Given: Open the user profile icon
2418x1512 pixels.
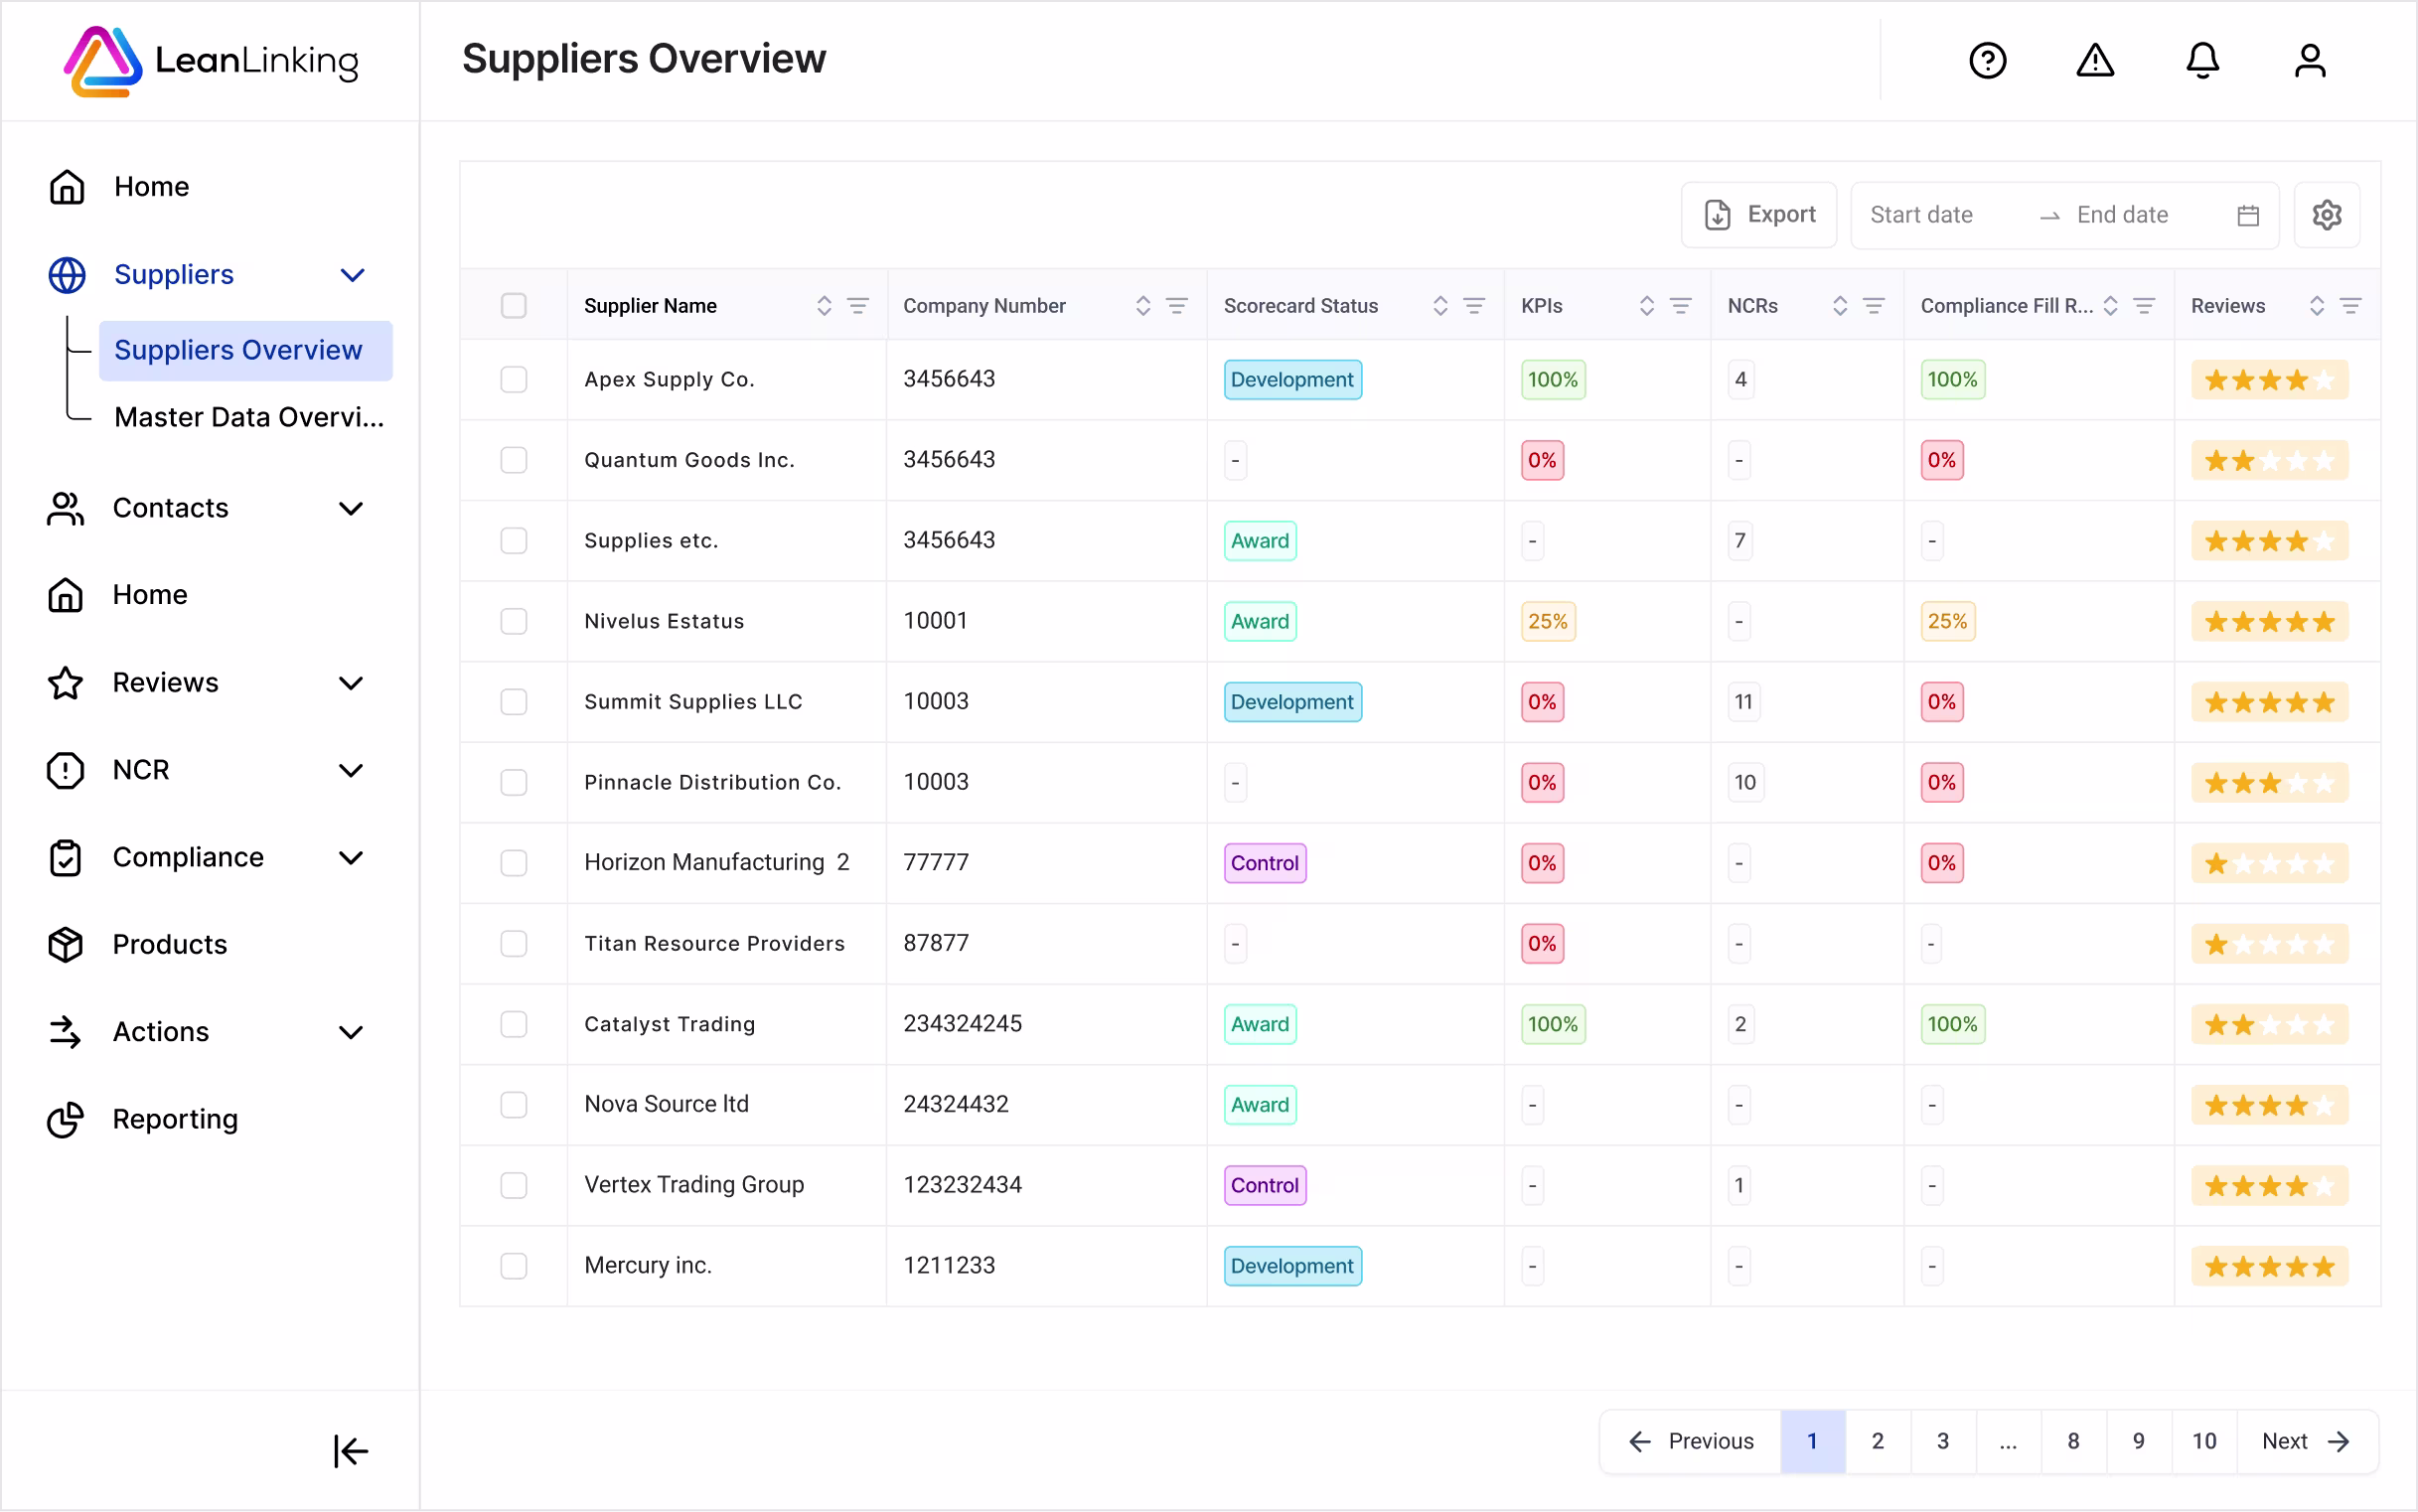Looking at the screenshot, I should pyautogui.click(x=2309, y=60).
